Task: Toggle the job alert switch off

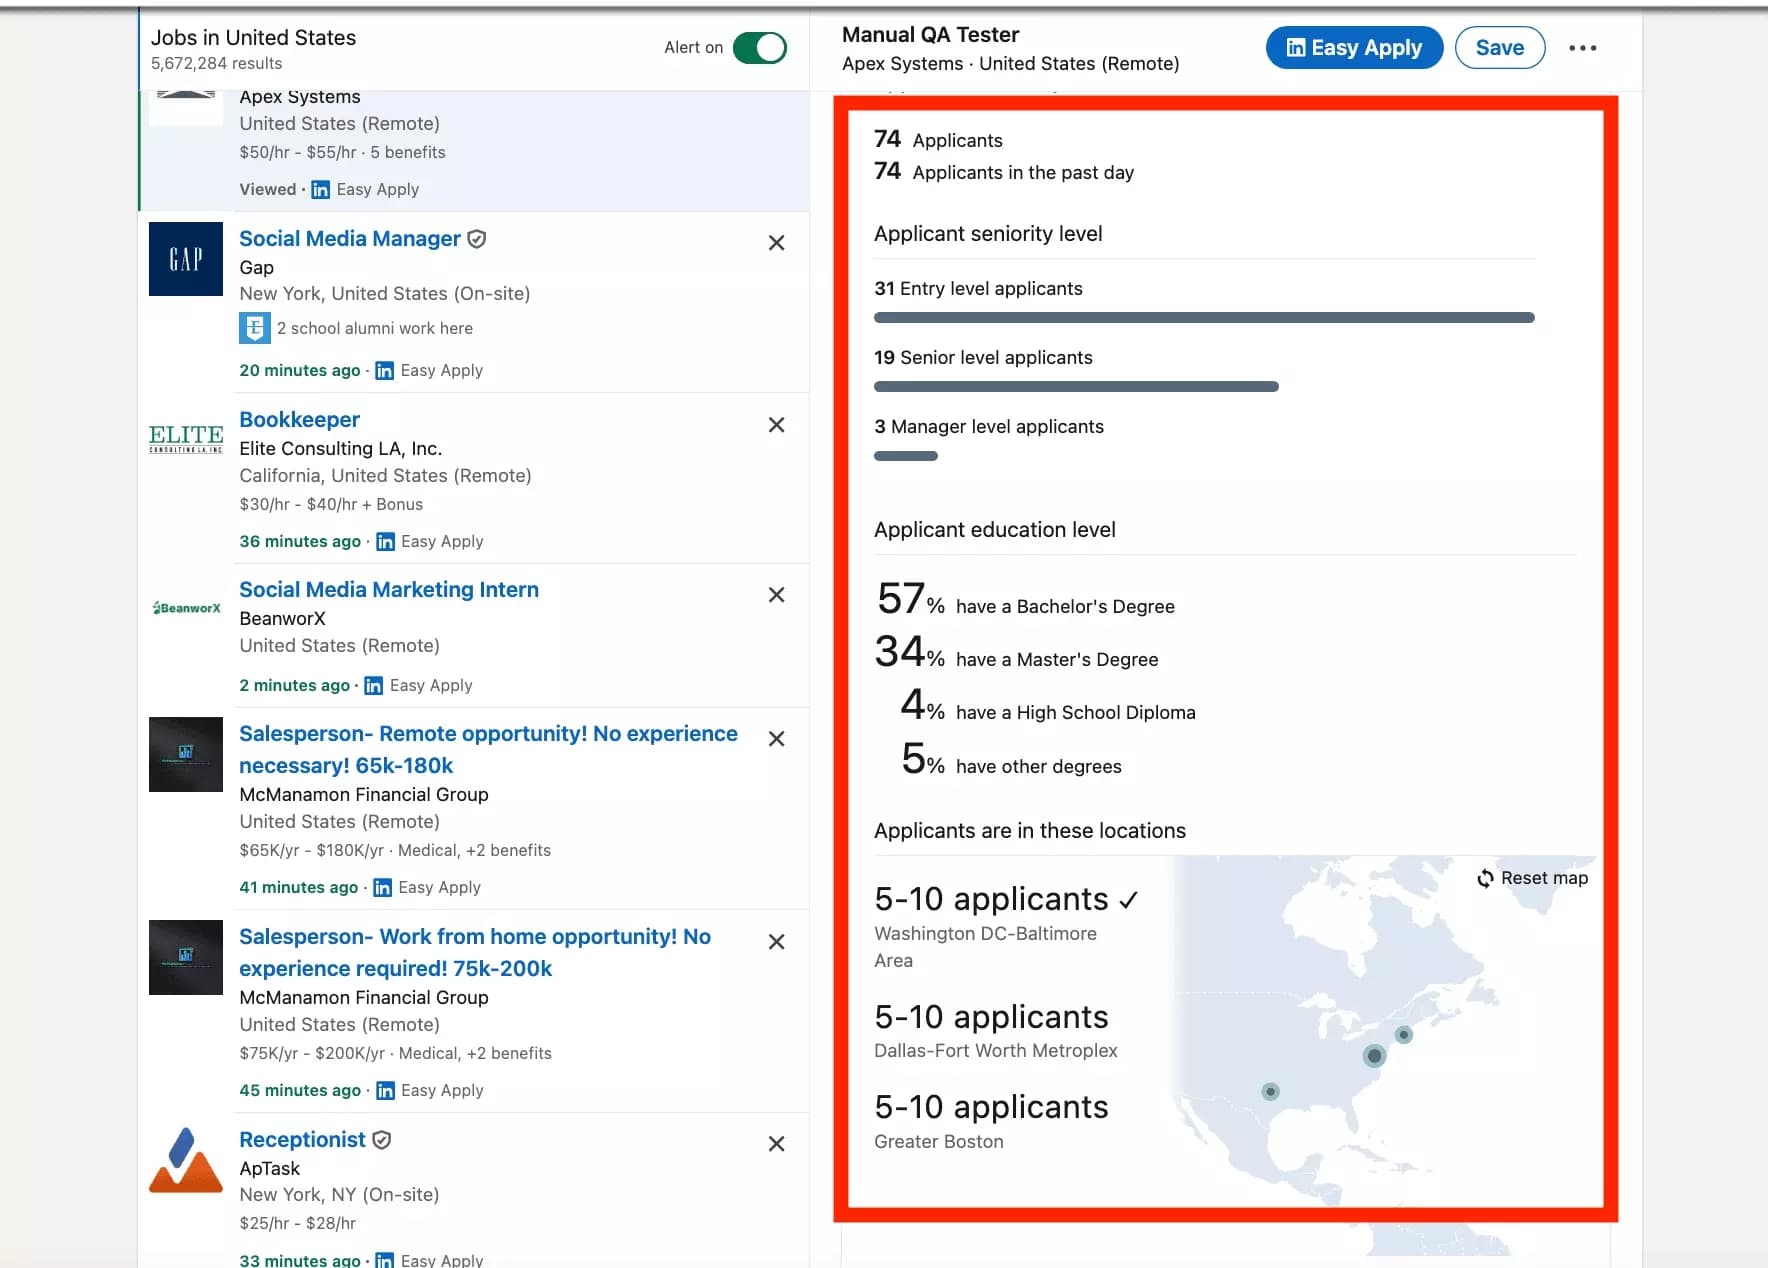Action: tap(759, 47)
